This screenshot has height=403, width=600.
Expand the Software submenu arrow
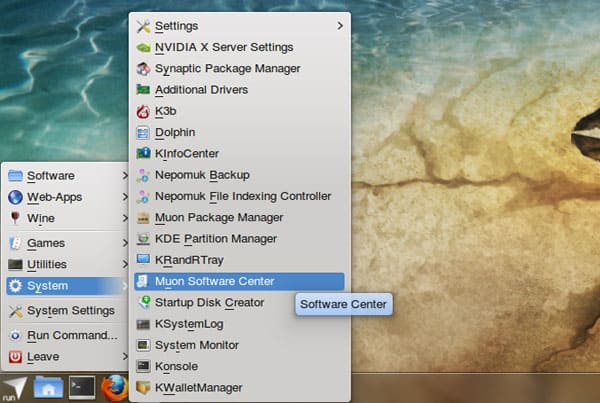[x=125, y=176]
